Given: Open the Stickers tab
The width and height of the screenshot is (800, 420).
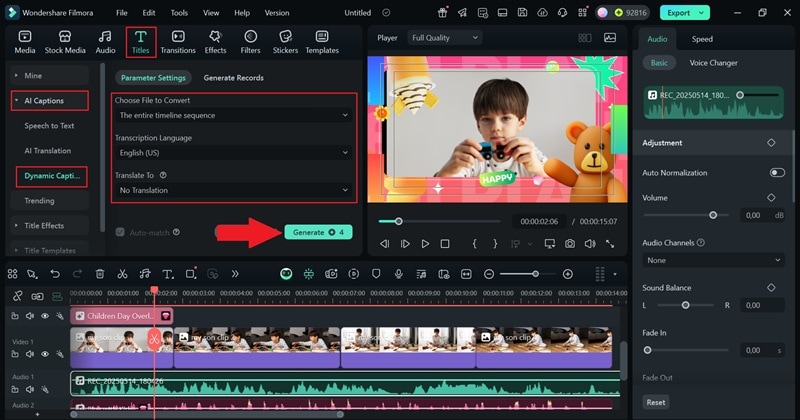Looking at the screenshot, I should pyautogui.click(x=285, y=42).
